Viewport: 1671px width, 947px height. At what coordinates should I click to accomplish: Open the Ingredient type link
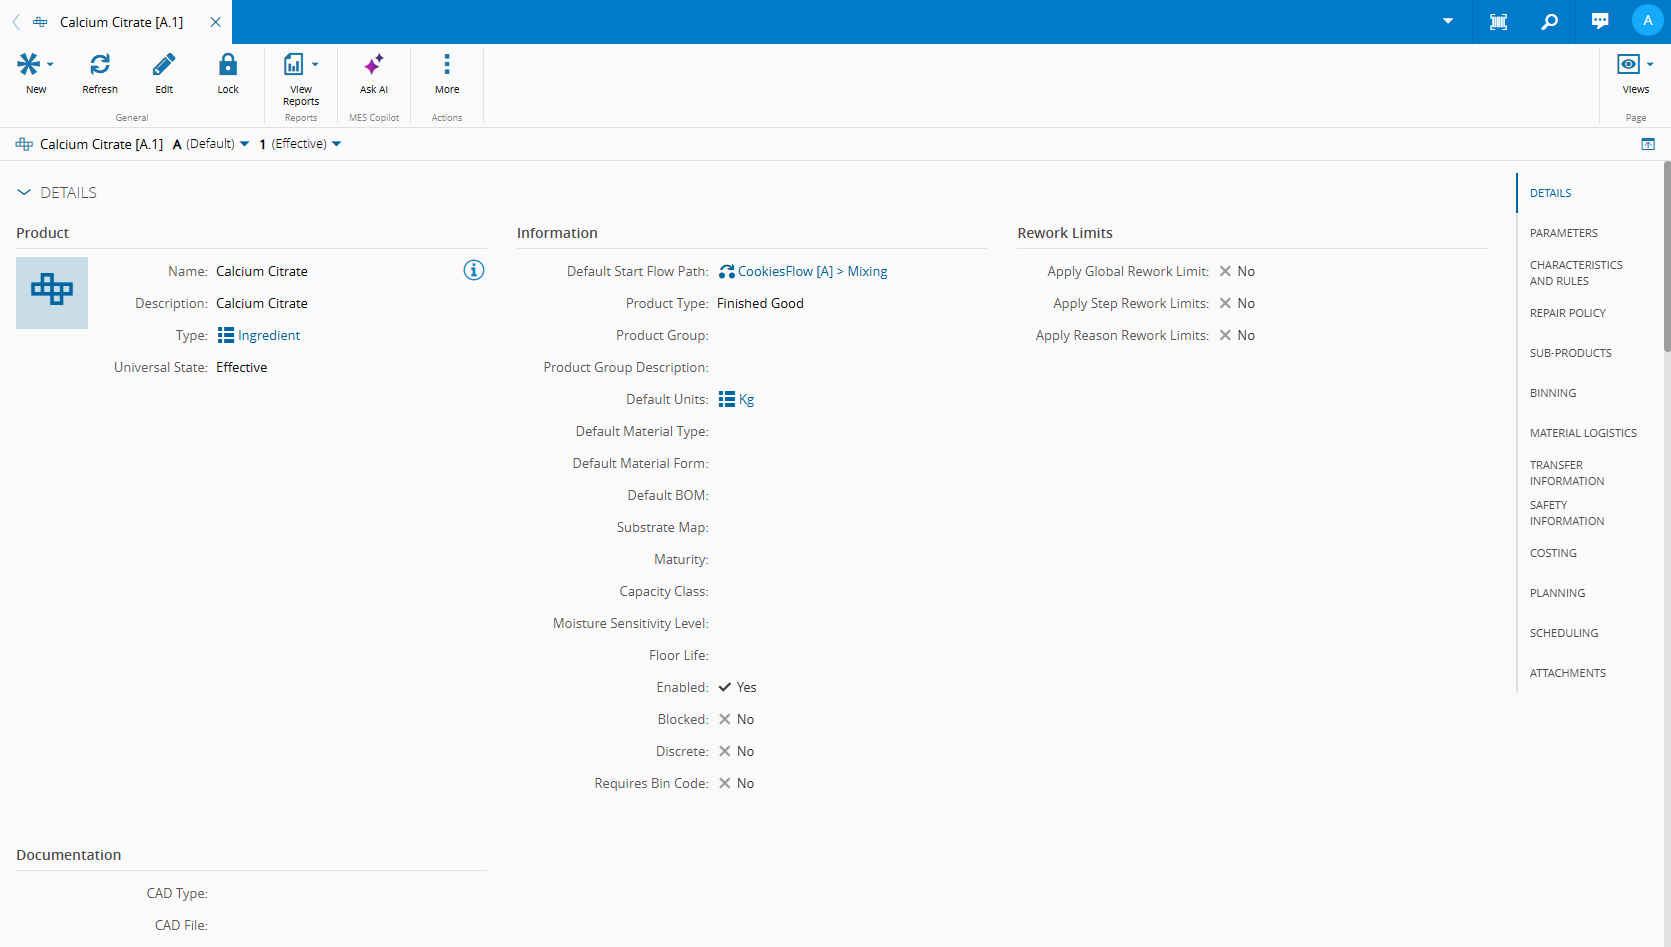pos(268,335)
